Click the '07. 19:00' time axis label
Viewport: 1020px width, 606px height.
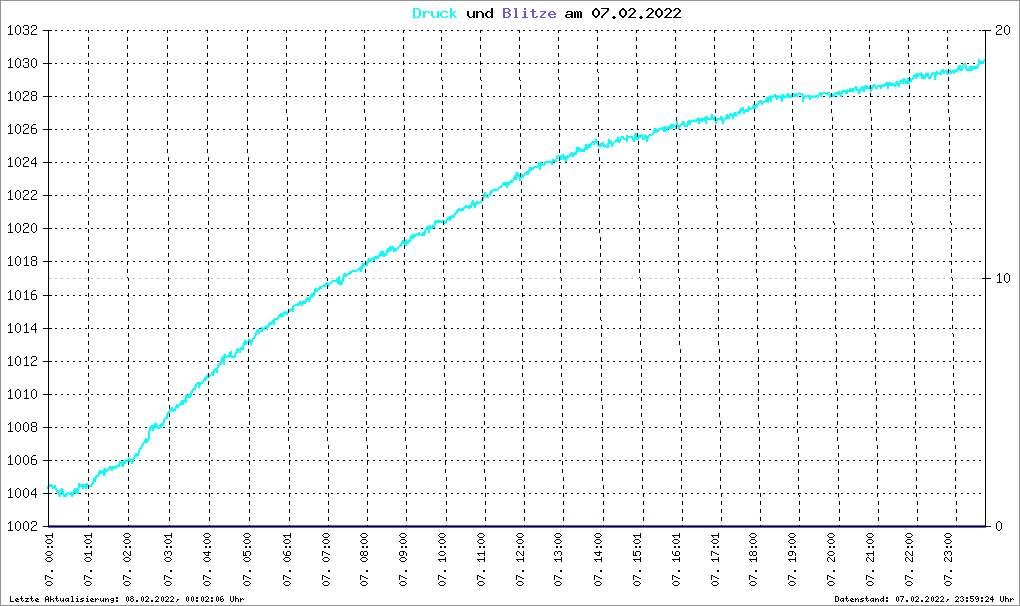(794, 560)
